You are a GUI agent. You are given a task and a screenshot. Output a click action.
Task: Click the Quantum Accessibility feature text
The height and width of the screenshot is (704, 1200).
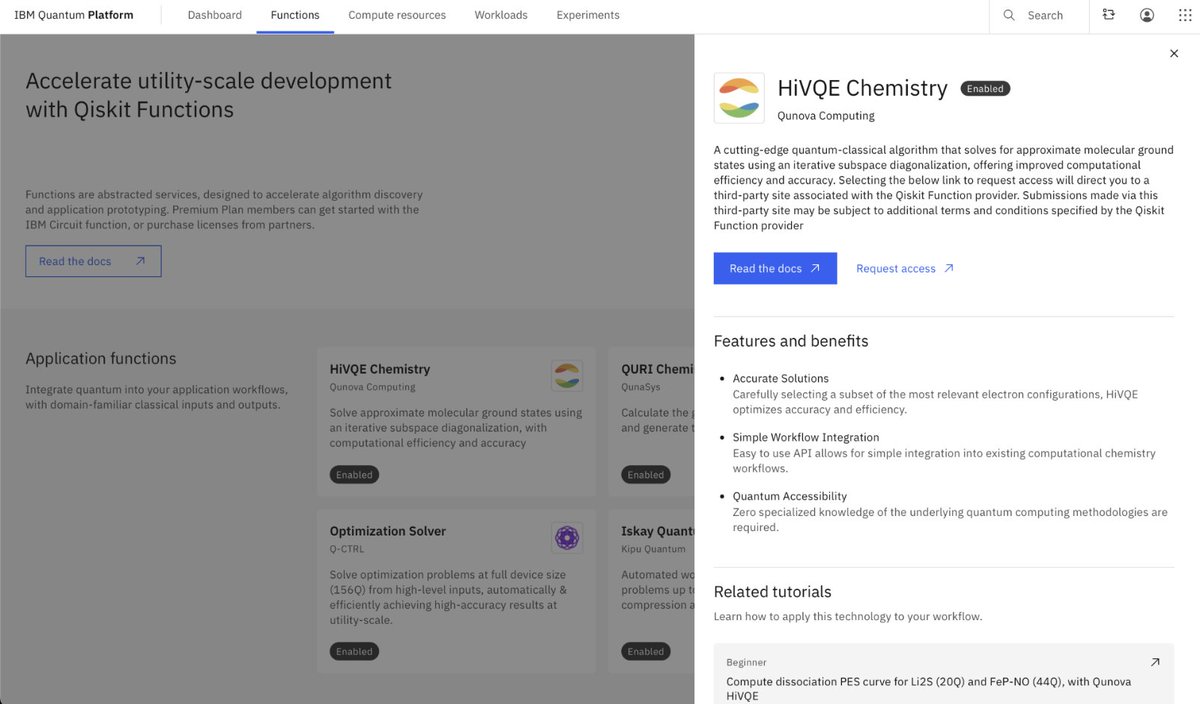click(x=790, y=497)
